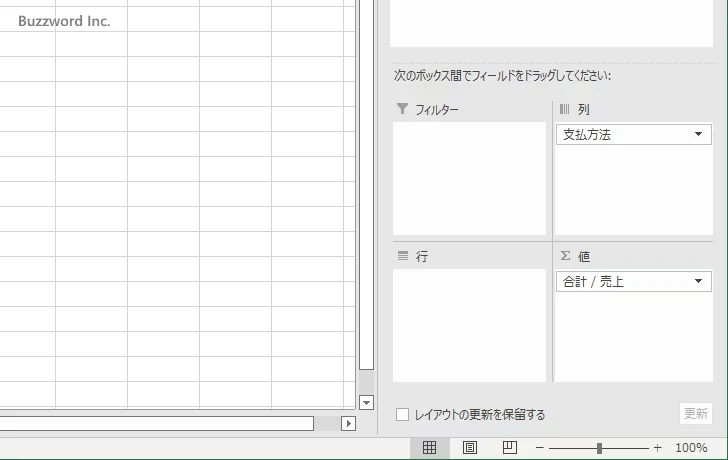Click the zoom slider handle
The image size is (728, 460).
(599, 448)
